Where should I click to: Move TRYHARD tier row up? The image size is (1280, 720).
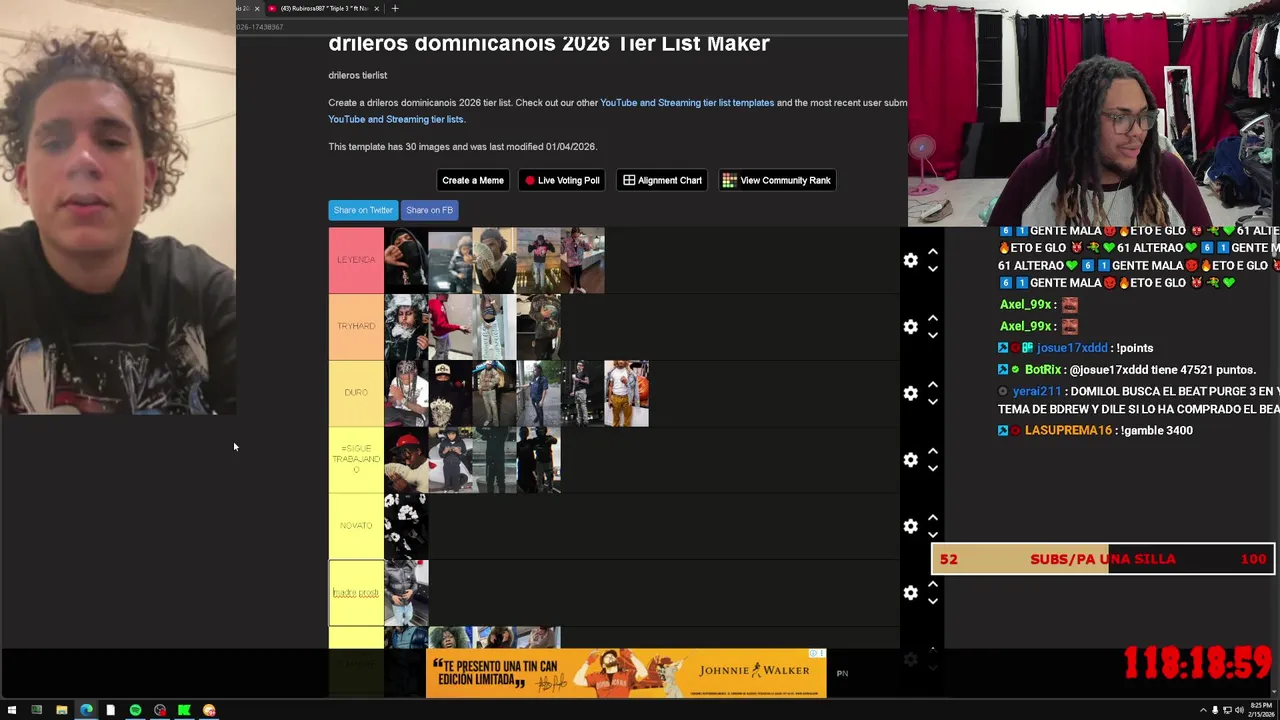[933, 318]
